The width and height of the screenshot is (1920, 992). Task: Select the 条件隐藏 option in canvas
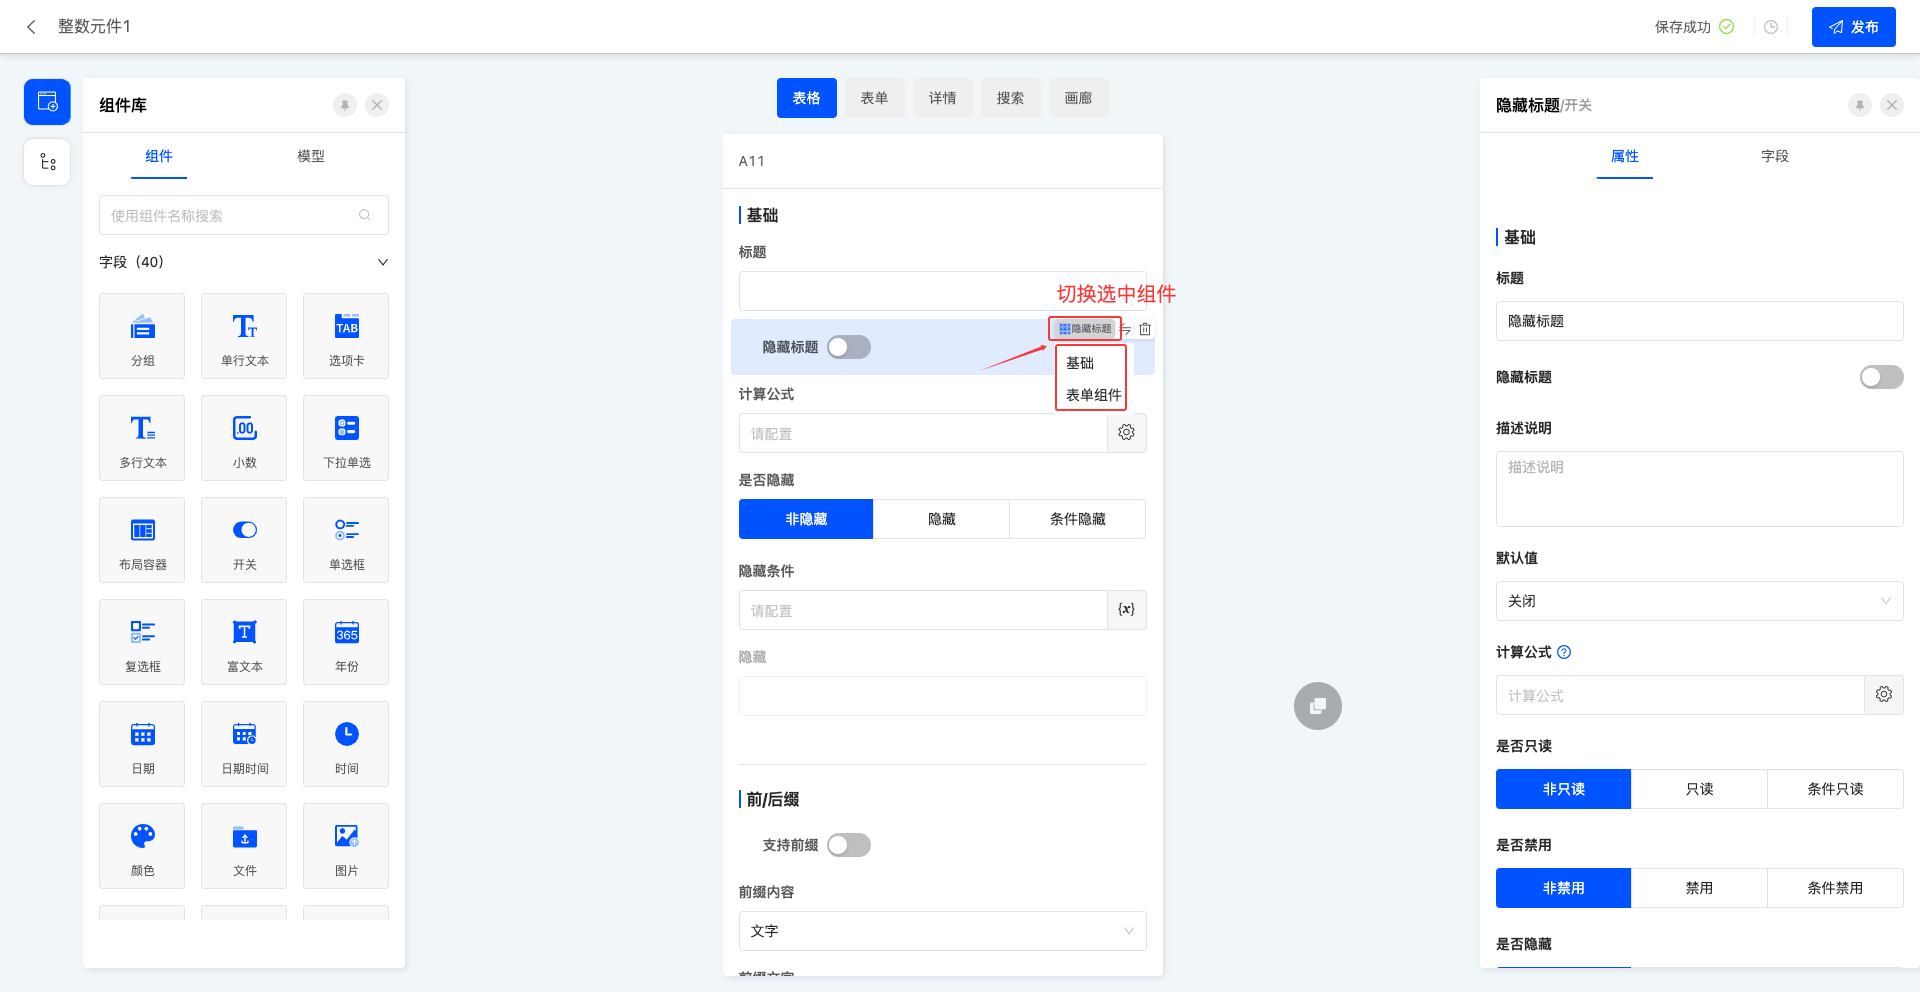click(1077, 519)
